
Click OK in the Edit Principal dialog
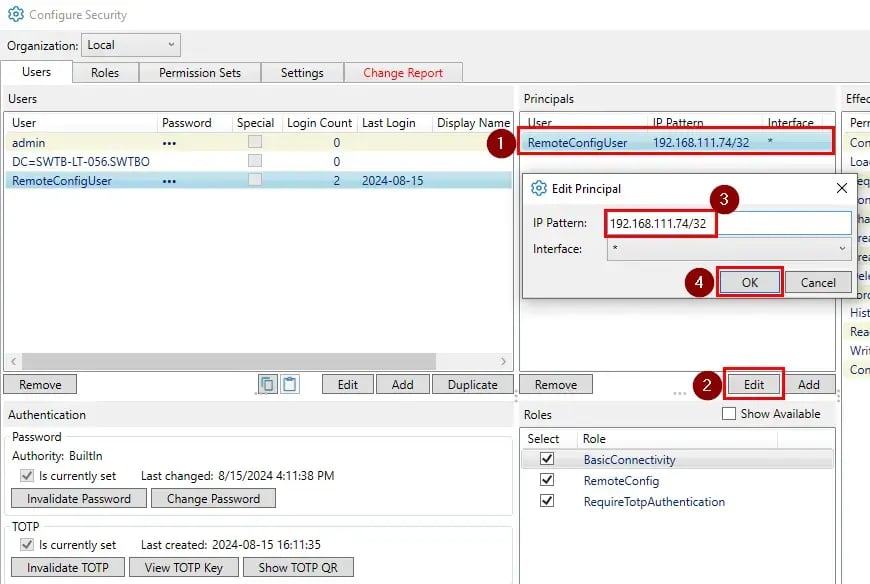(750, 282)
